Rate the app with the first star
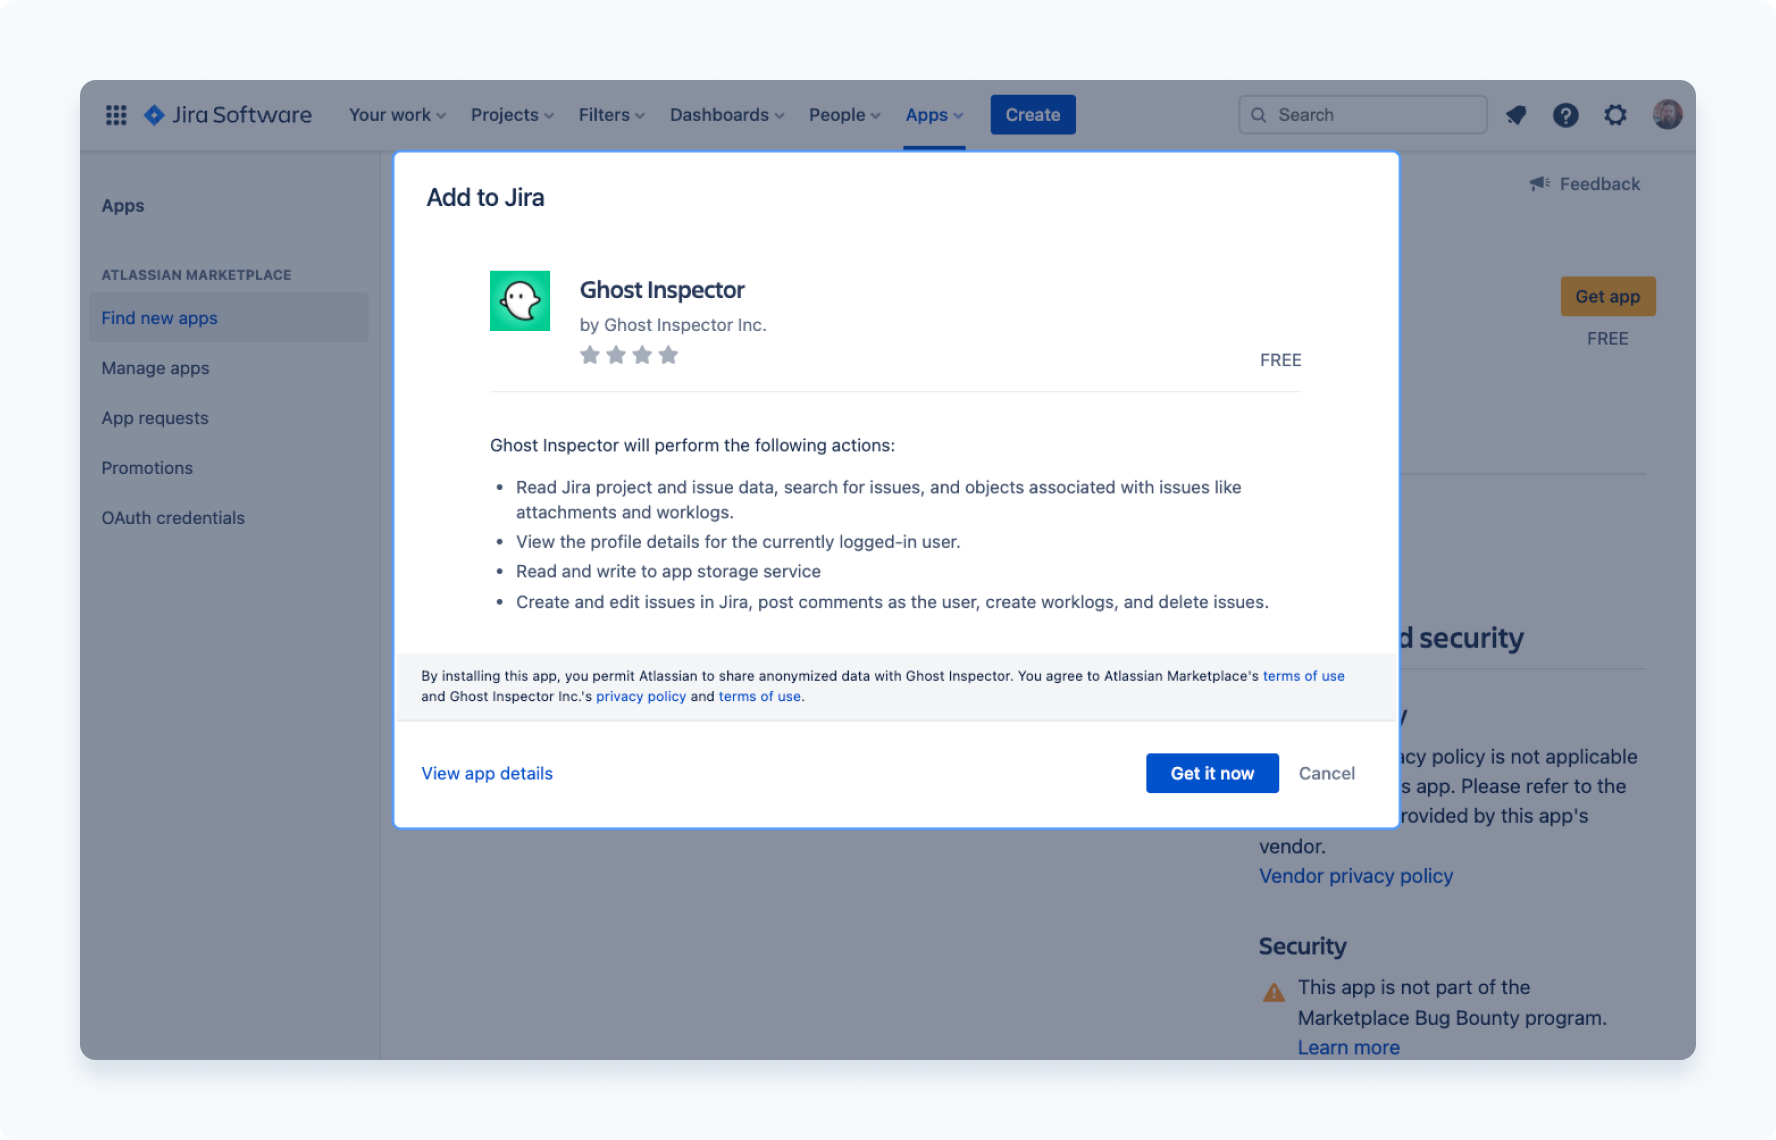The image size is (1776, 1140). [590, 354]
